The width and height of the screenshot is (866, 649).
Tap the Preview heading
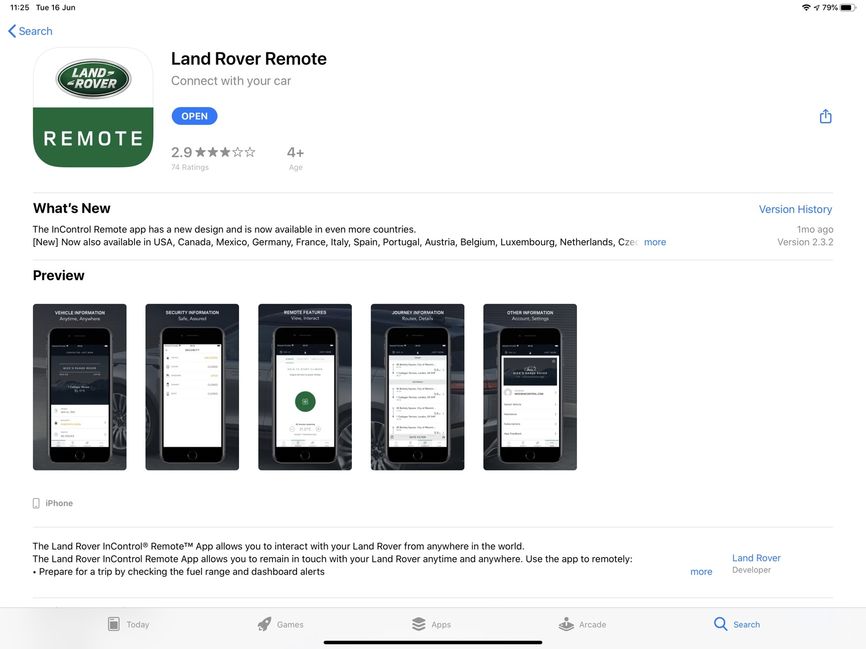tap(59, 276)
